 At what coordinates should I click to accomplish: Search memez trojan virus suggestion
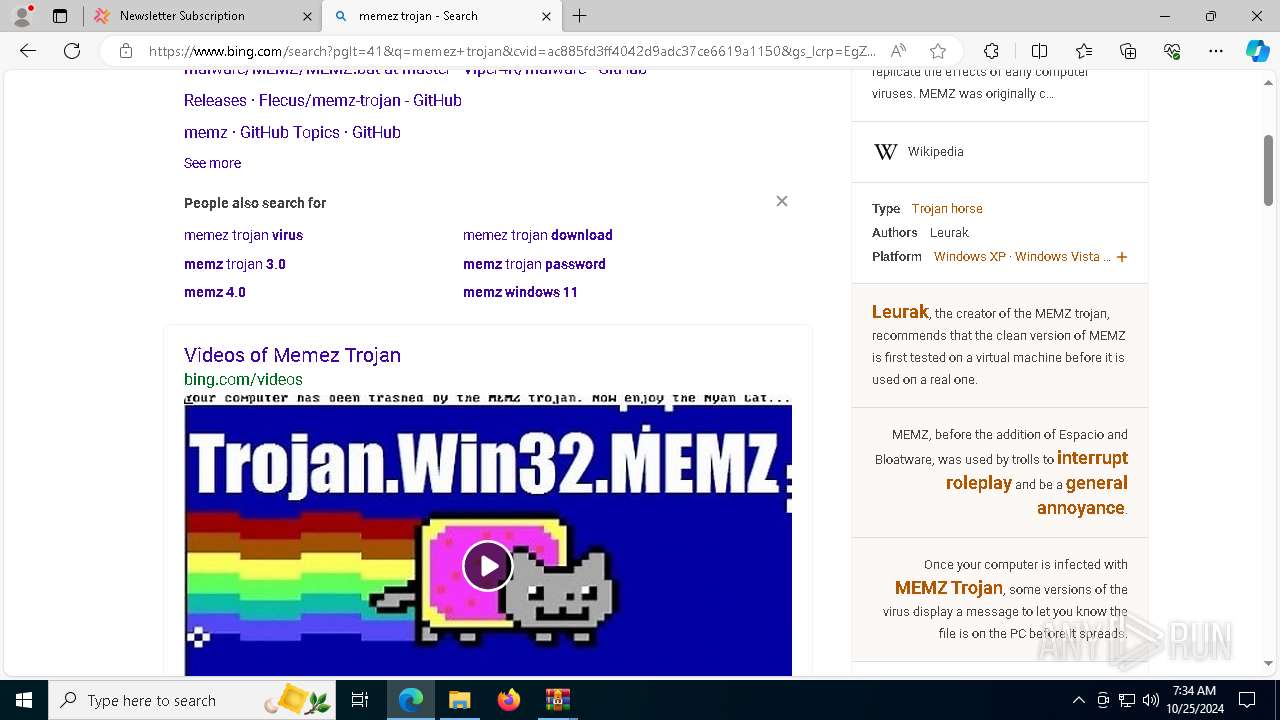[243, 235]
